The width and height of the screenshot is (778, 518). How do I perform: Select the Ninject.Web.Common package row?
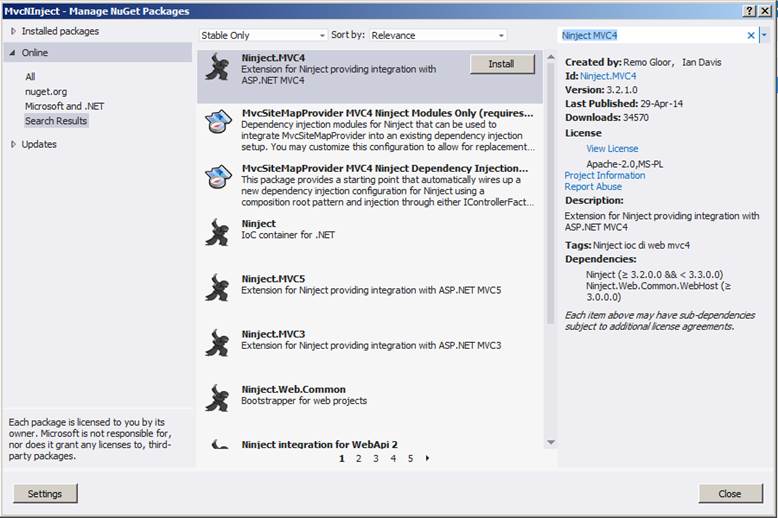pos(370,407)
